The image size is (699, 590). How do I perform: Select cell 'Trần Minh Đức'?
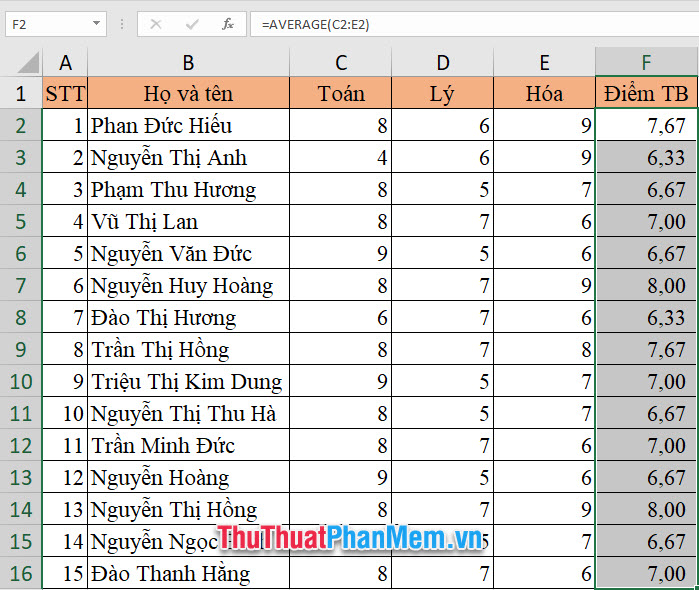point(189,445)
